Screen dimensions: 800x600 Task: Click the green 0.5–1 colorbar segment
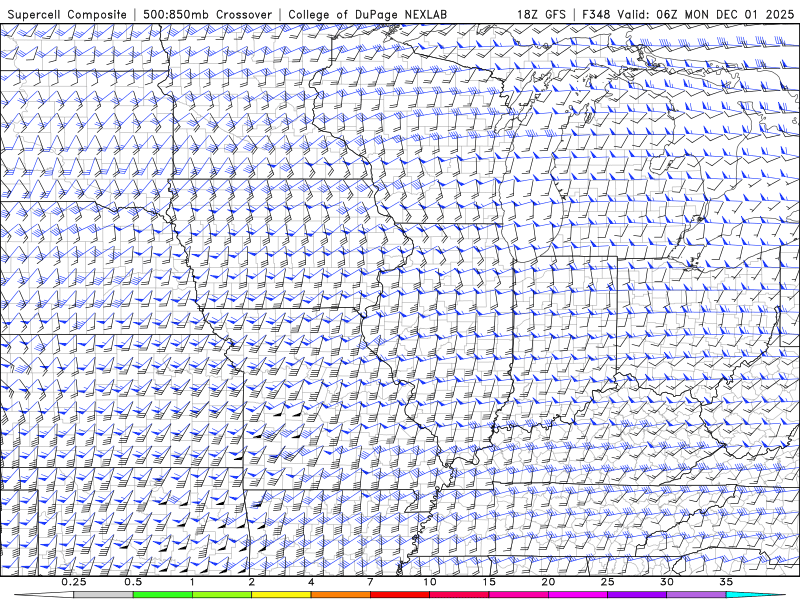click(x=163, y=595)
